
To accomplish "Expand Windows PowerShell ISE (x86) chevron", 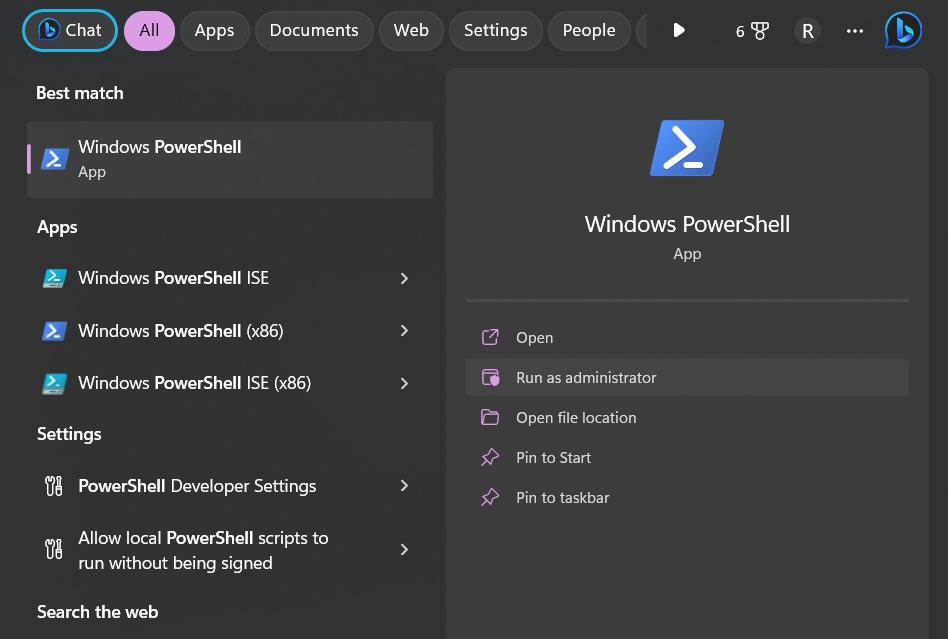I will 404,384.
